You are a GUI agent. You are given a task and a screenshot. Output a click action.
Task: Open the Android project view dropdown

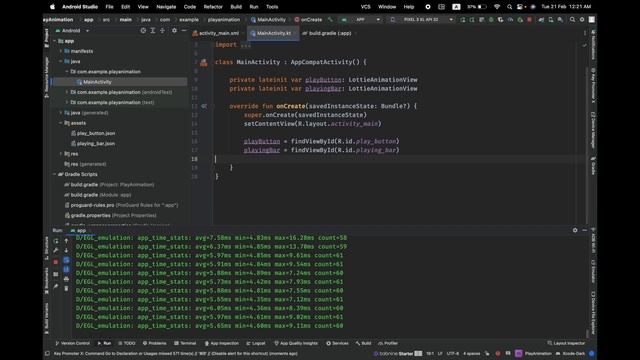pos(73,31)
